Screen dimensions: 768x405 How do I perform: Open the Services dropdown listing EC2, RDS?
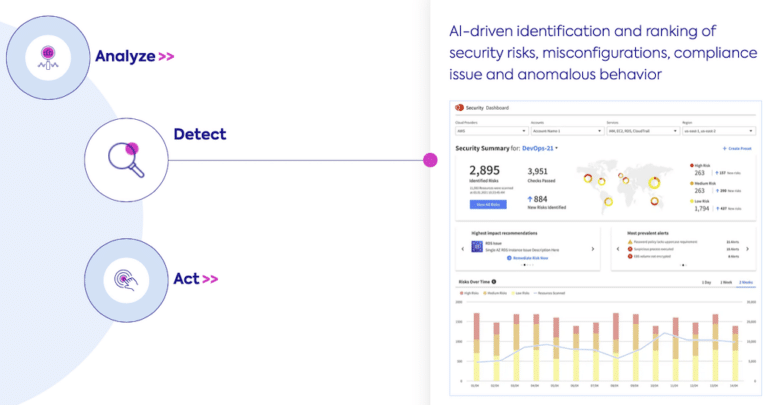coord(643,131)
